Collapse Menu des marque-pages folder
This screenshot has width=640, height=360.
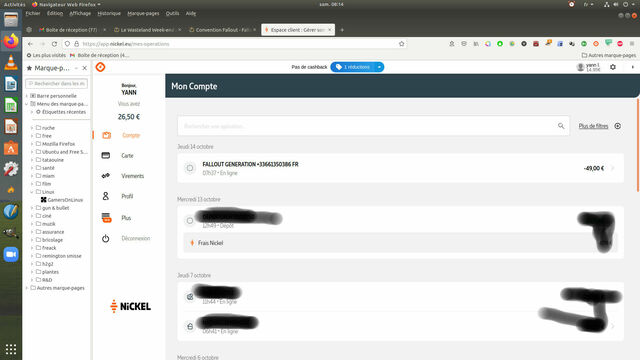tap(27, 104)
